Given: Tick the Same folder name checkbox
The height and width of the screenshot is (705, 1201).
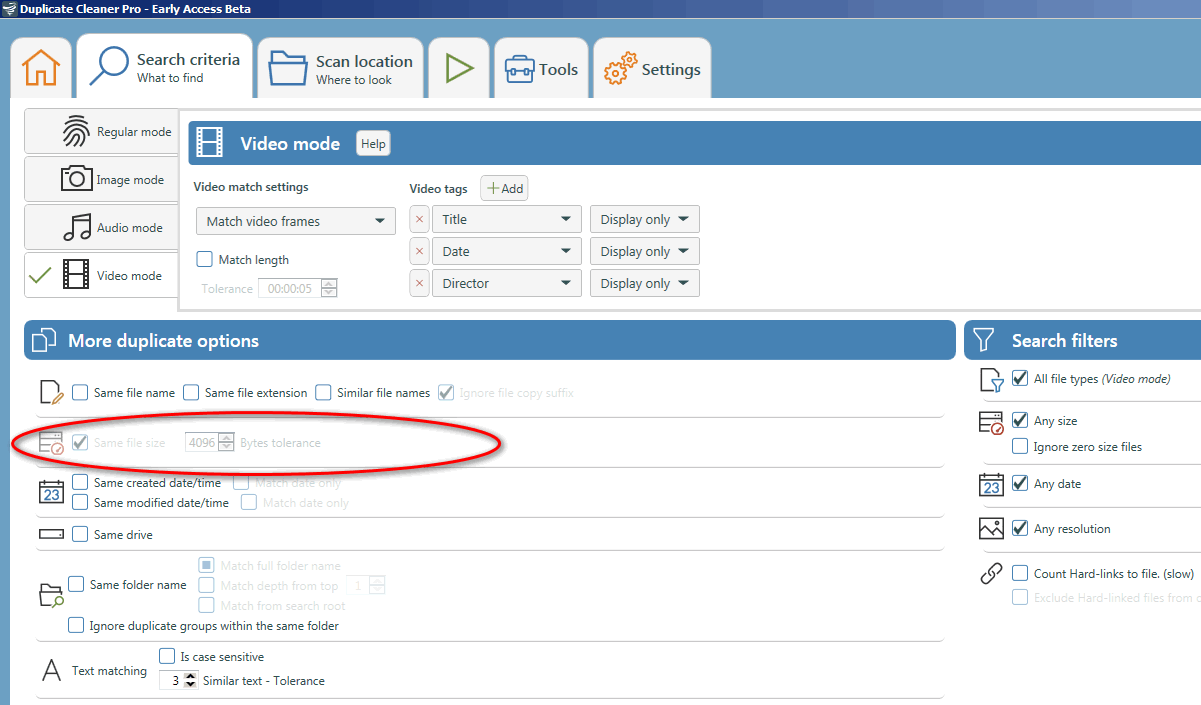Looking at the screenshot, I should point(76,584).
